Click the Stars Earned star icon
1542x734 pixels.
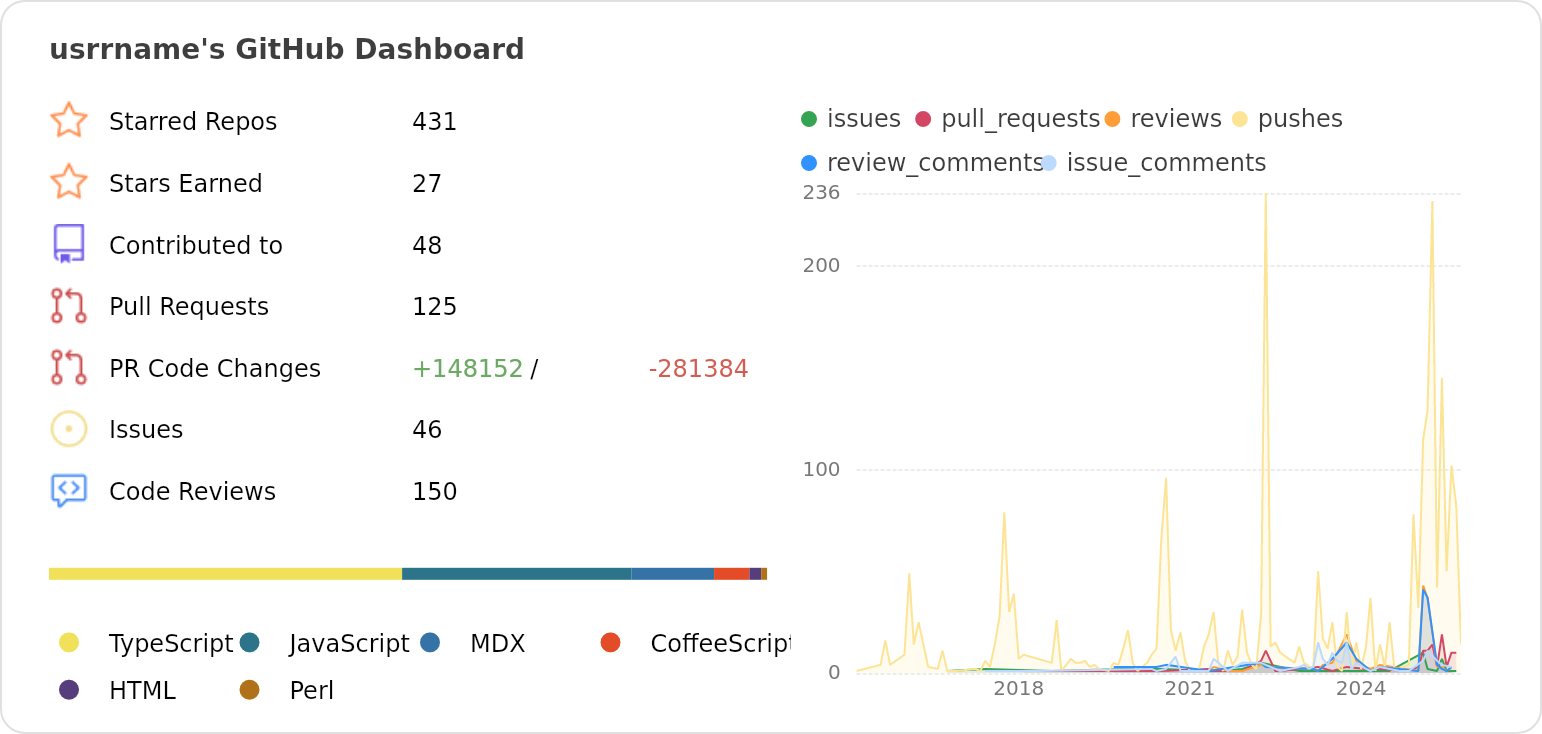click(x=68, y=183)
